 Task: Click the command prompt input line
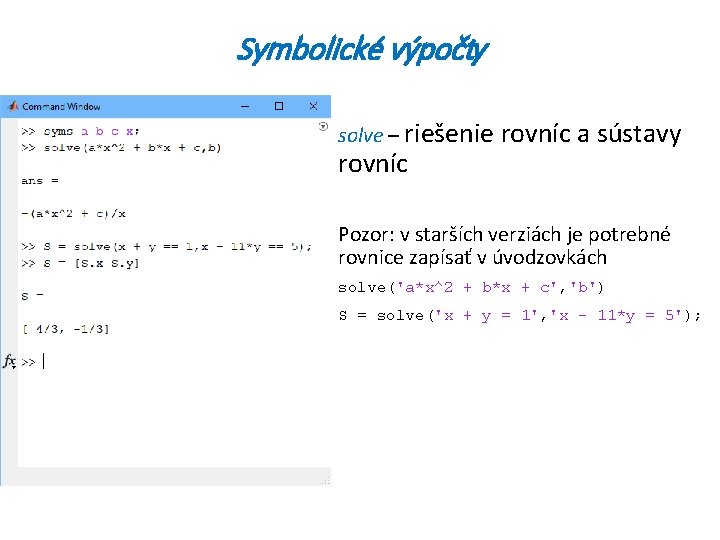pos(174,362)
